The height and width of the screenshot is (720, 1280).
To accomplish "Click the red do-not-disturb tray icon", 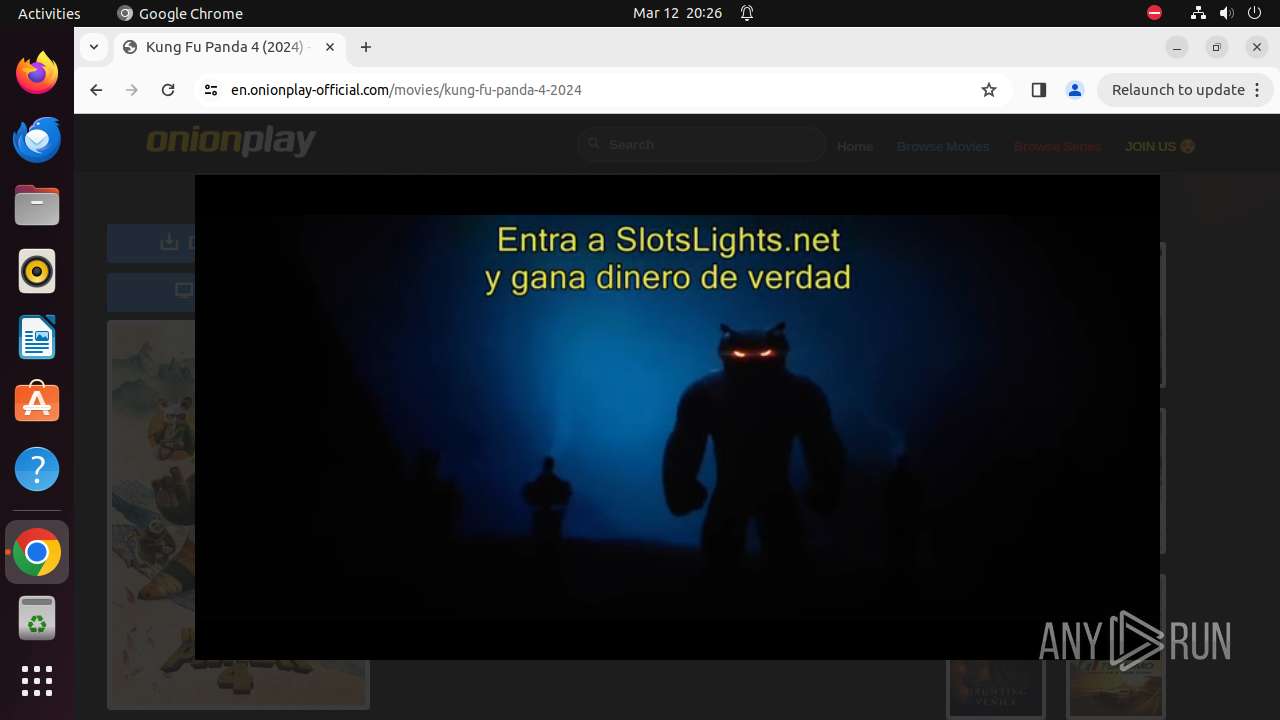I will pos(1154,13).
